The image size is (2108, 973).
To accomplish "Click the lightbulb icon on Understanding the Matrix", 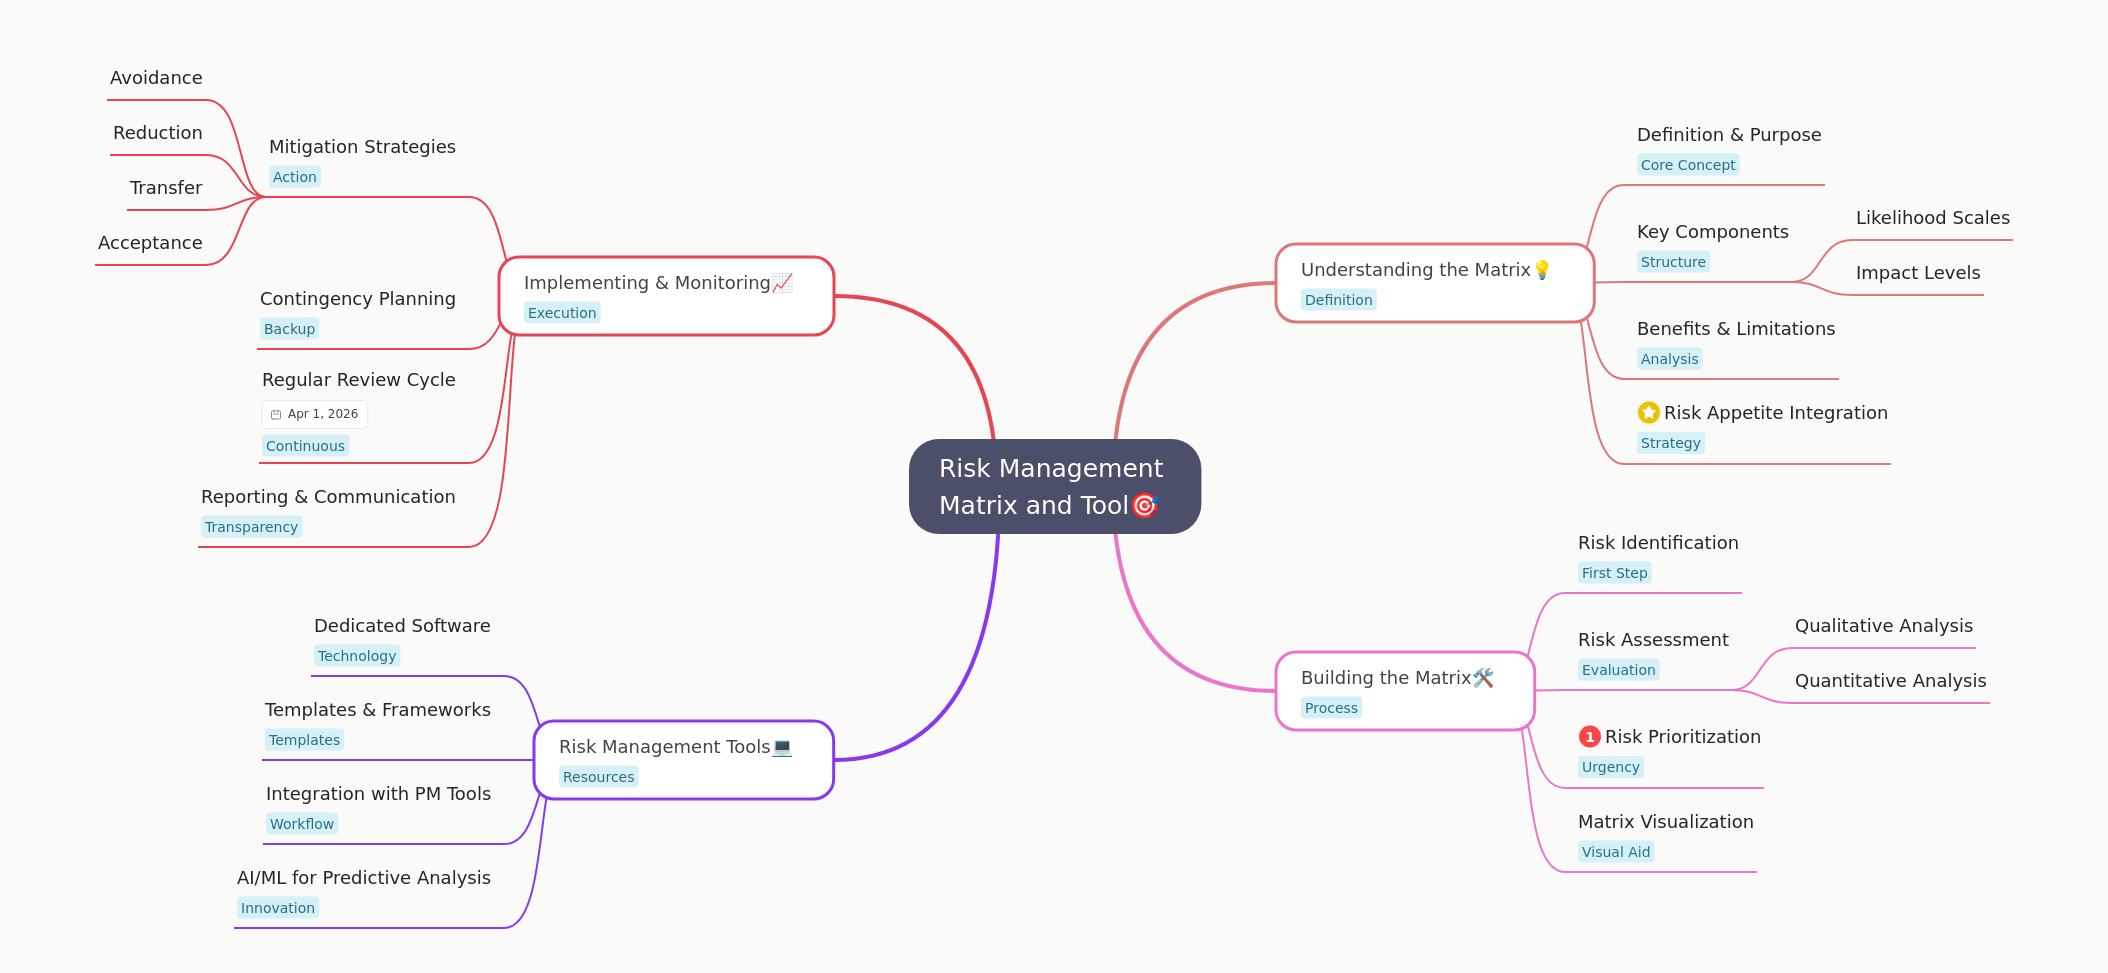I will click(1543, 268).
